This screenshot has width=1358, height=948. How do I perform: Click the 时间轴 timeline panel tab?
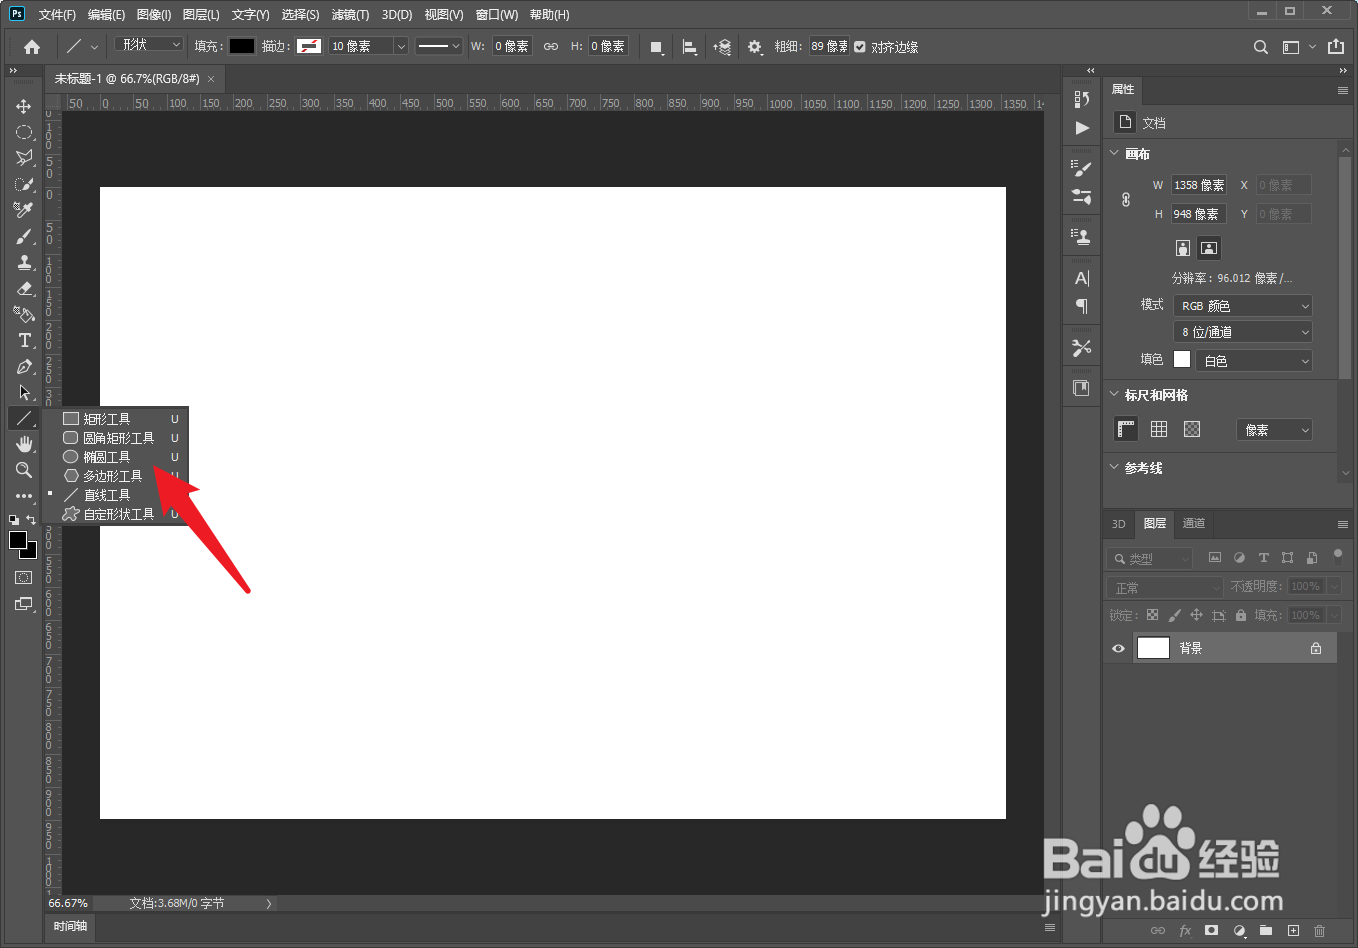(70, 926)
